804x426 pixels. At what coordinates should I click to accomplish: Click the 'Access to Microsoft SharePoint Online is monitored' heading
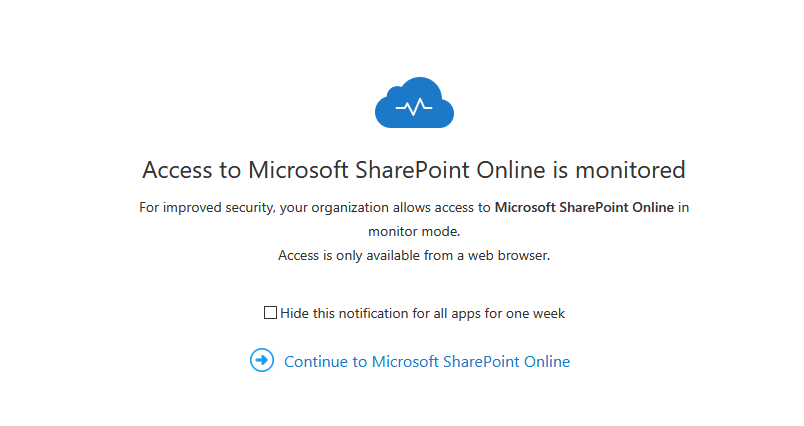click(414, 170)
